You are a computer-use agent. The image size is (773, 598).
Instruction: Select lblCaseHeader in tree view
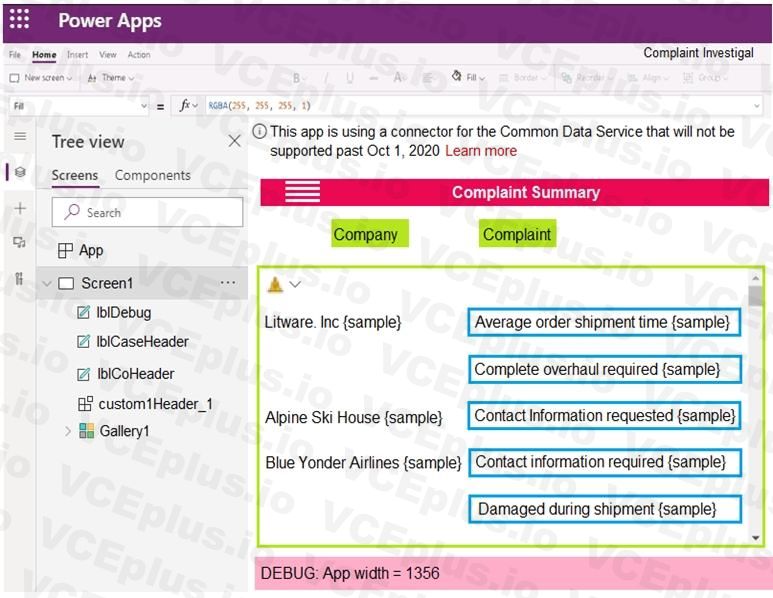coord(142,342)
